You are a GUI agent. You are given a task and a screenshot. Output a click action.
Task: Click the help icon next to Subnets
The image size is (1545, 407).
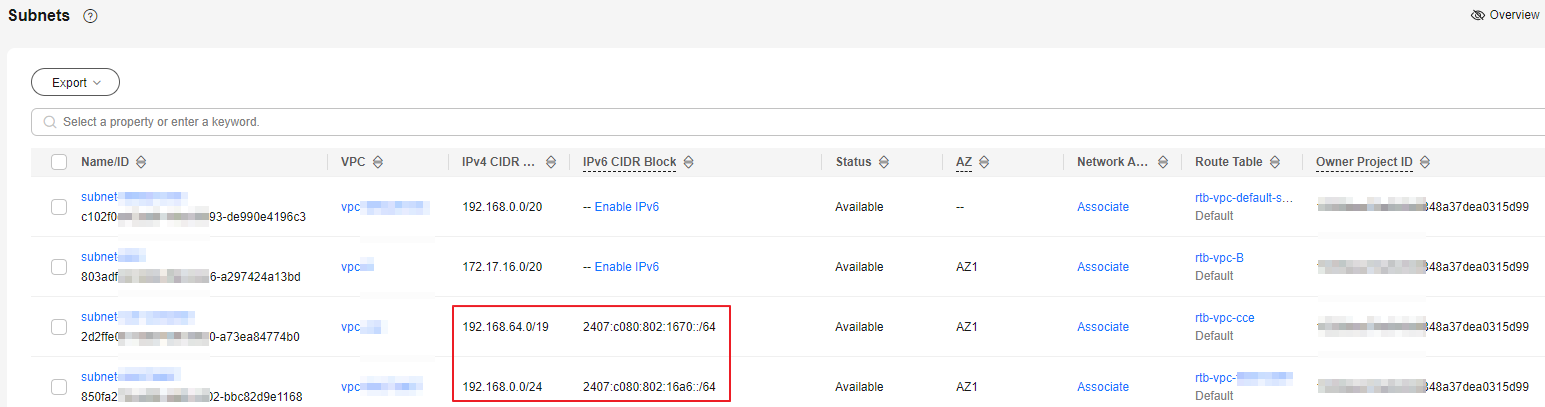click(x=91, y=16)
